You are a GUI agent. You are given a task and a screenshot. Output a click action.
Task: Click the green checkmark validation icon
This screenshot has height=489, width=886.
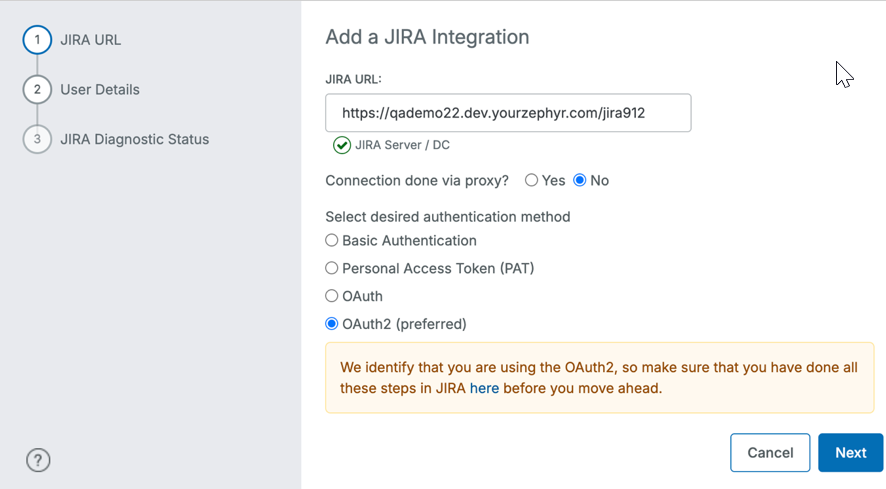point(342,145)
